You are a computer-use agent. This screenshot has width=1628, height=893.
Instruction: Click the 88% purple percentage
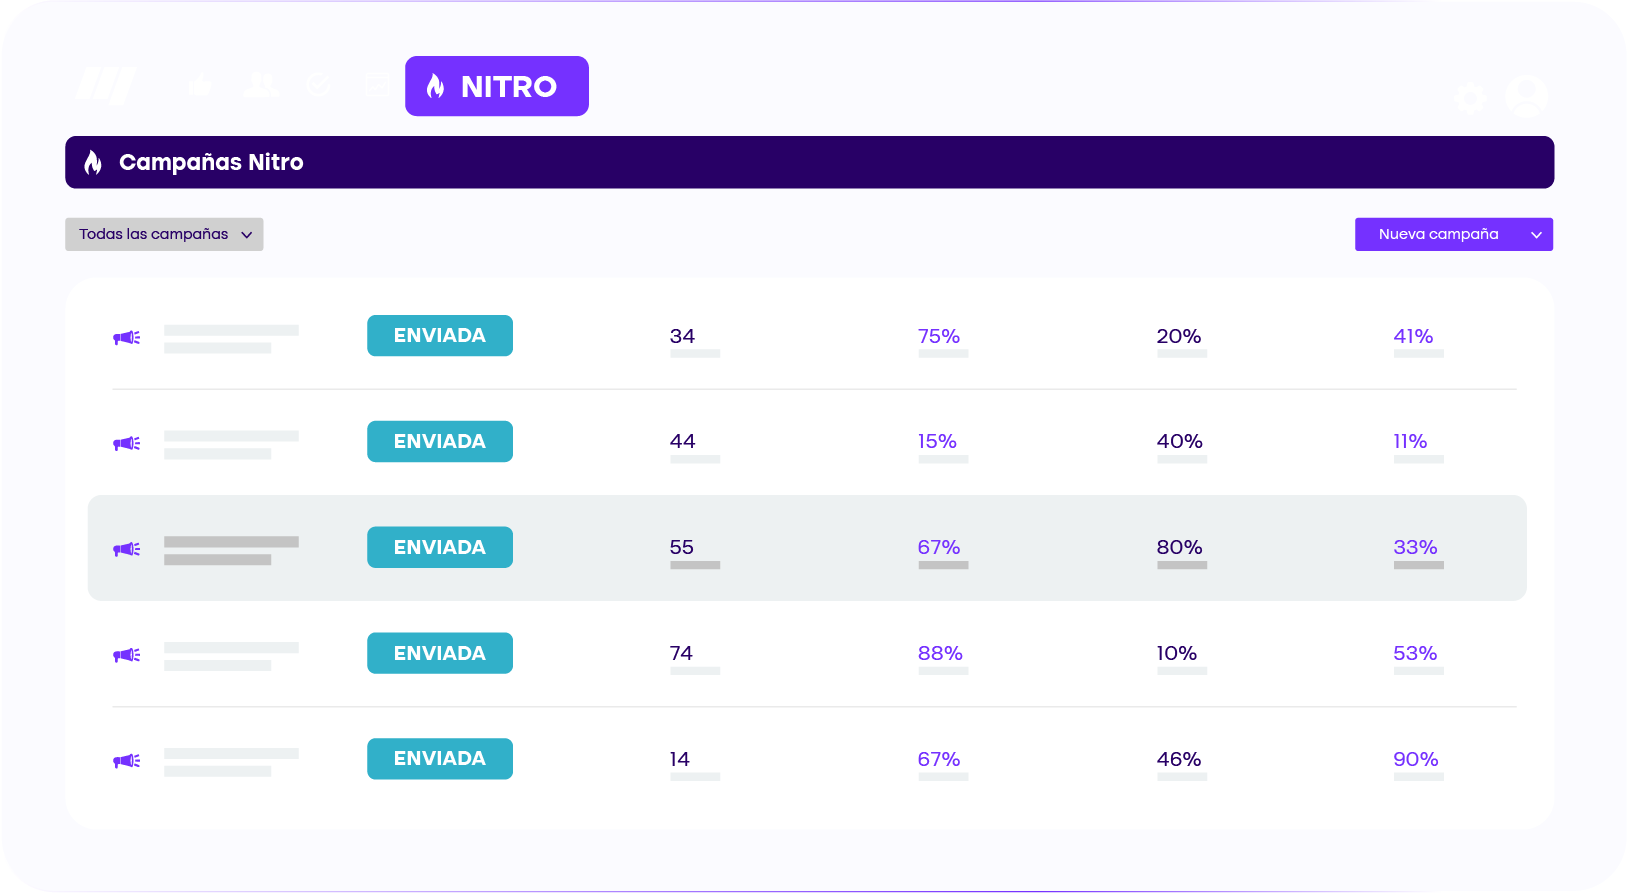point(940,653)
